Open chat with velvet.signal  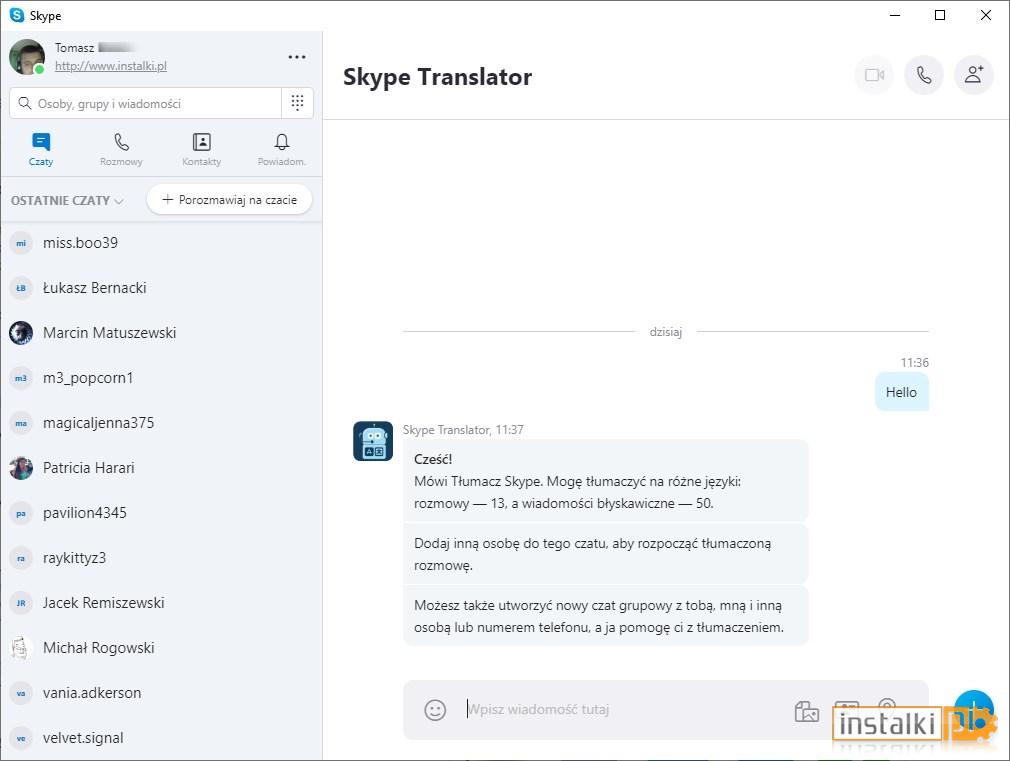pos(161,738)
